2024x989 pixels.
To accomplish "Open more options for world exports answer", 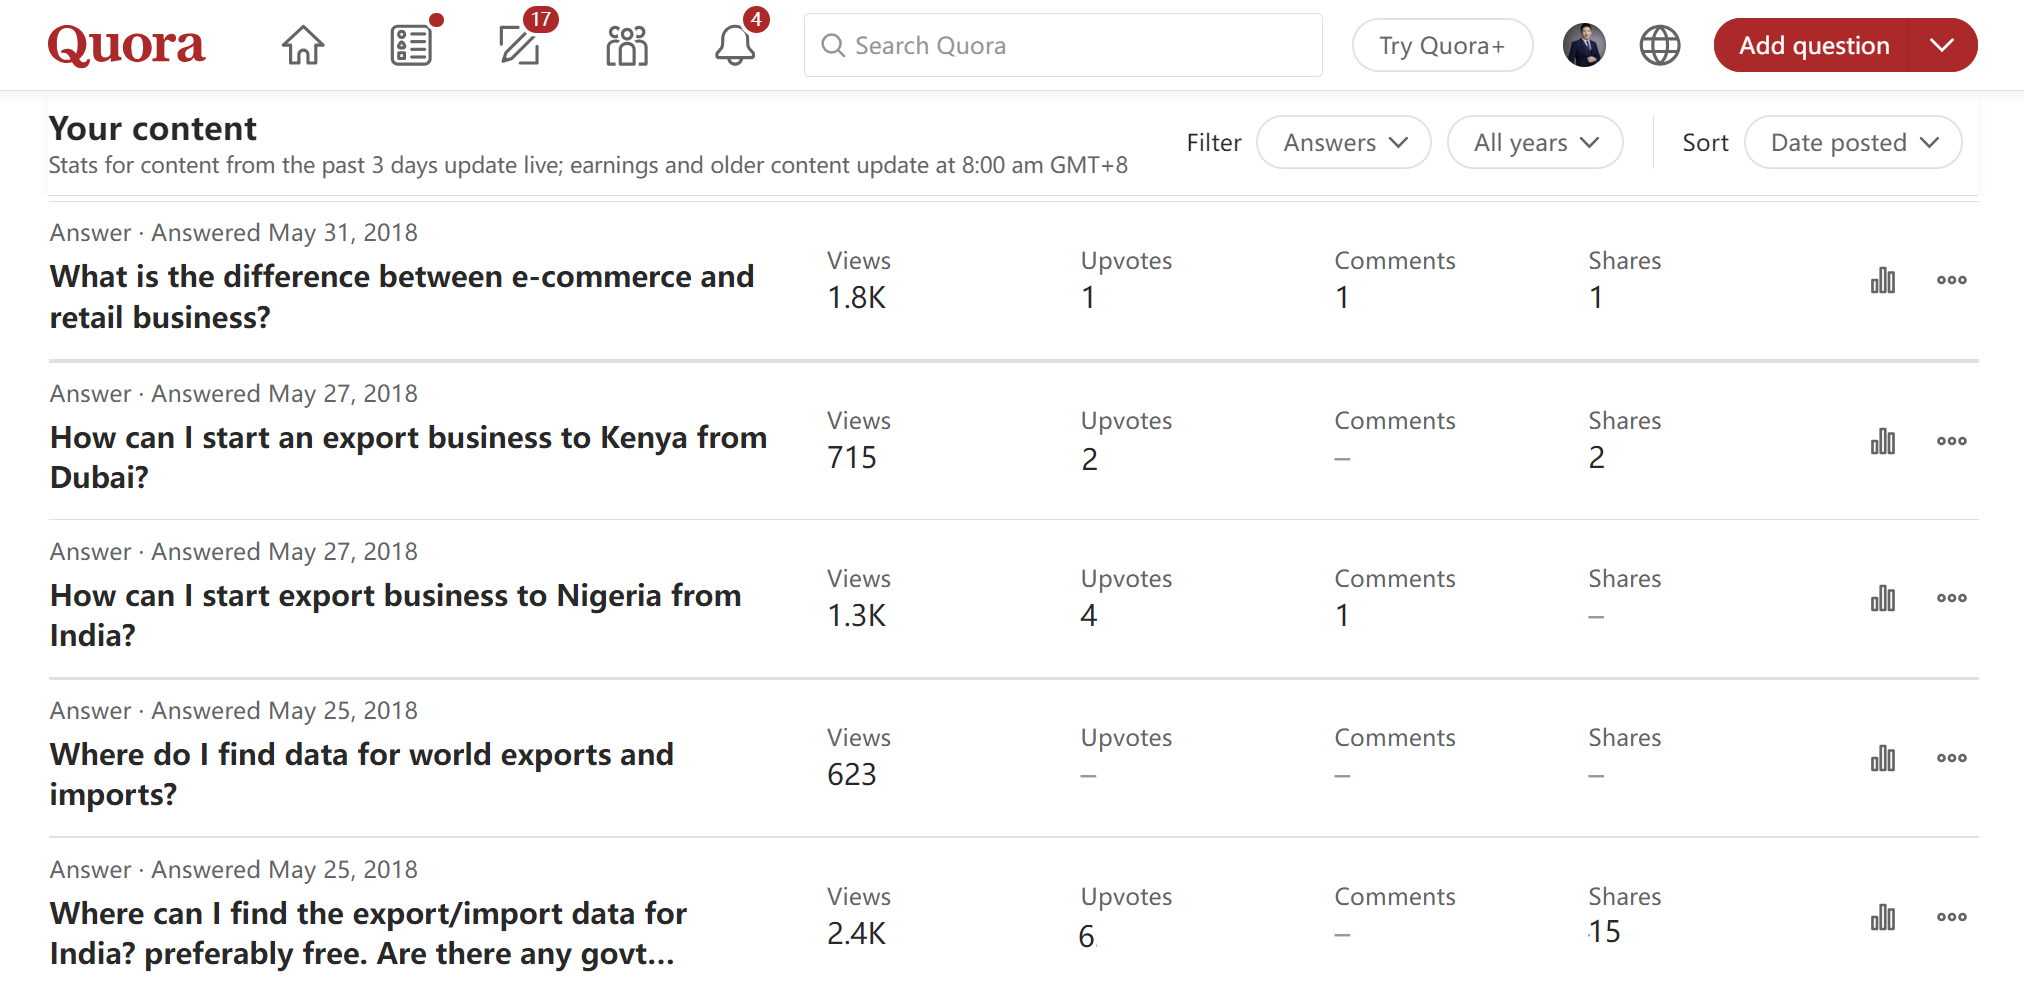I will click(x=1951, y=758).
